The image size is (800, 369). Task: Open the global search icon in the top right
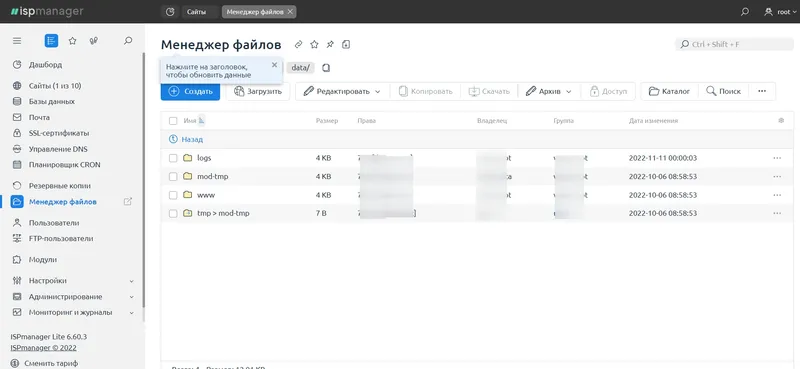[x=745, y=12]
